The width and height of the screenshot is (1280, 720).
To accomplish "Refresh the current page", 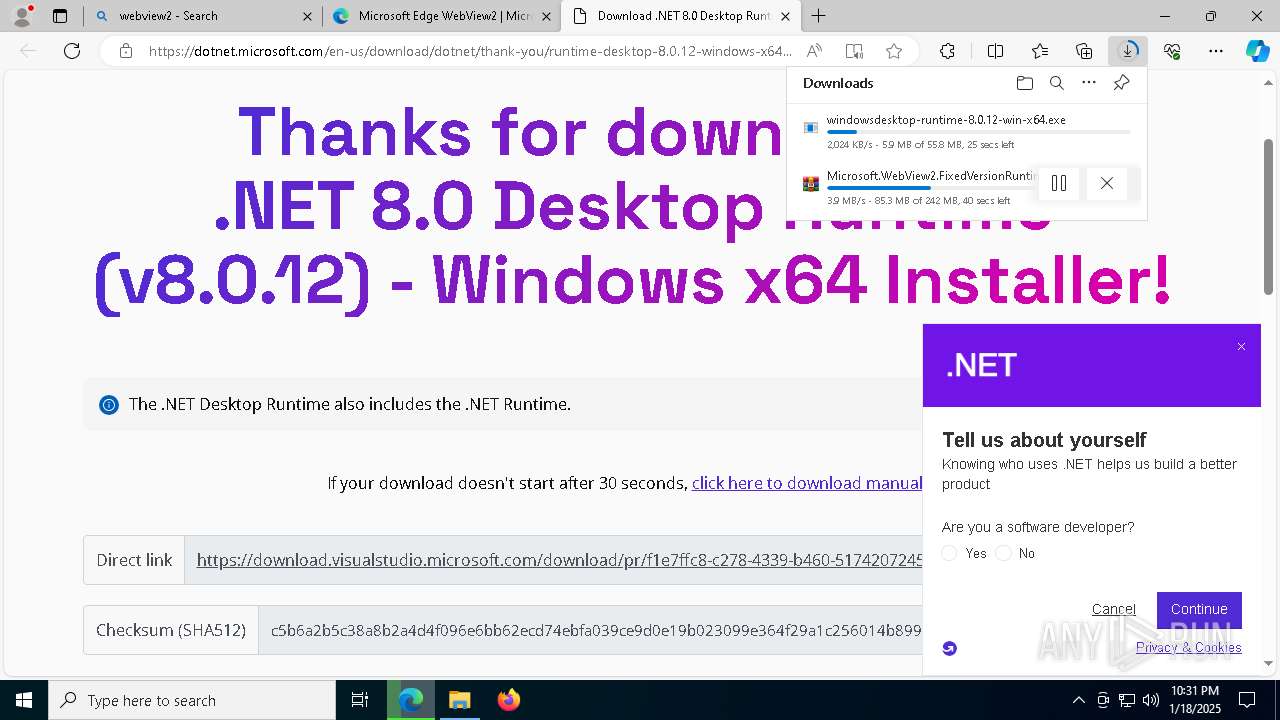I will click(x=72, y=51).
